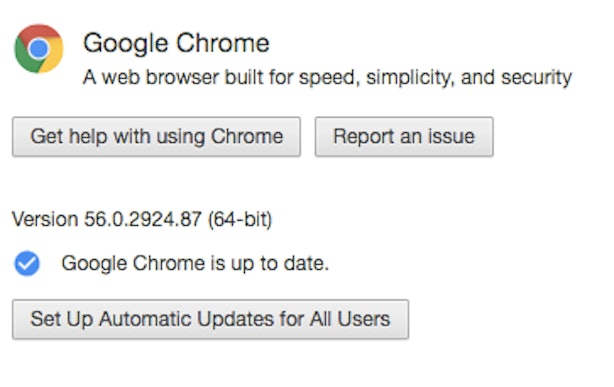Viewport: 614px width, 387px height.
Task: Click the blue checkmark update status icon
Action: pyautogui.click(x=27, y=263)
